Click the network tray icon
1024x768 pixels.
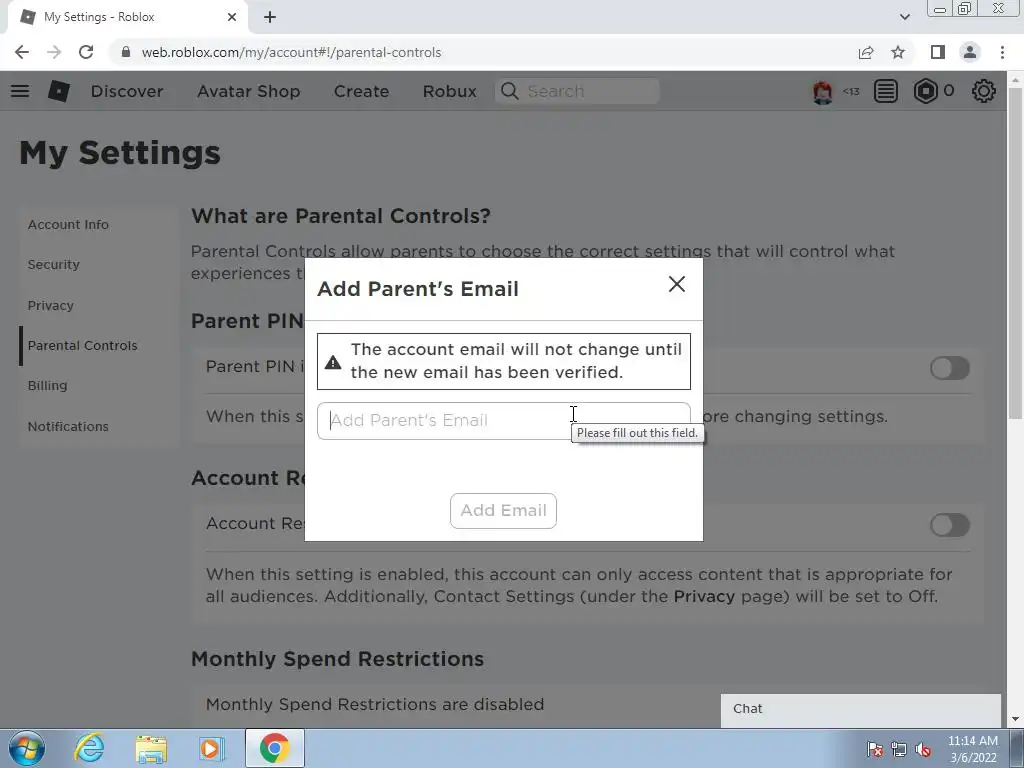(899, 749)
